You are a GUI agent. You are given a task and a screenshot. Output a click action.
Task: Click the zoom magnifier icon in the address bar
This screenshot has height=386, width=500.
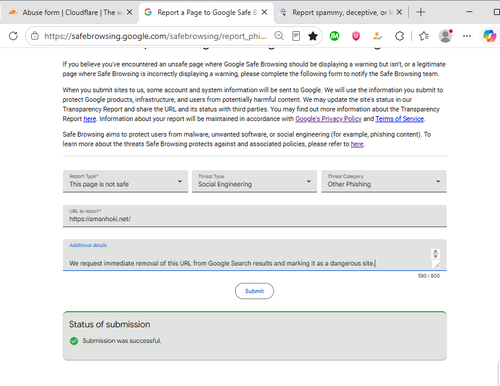(279, 36)
